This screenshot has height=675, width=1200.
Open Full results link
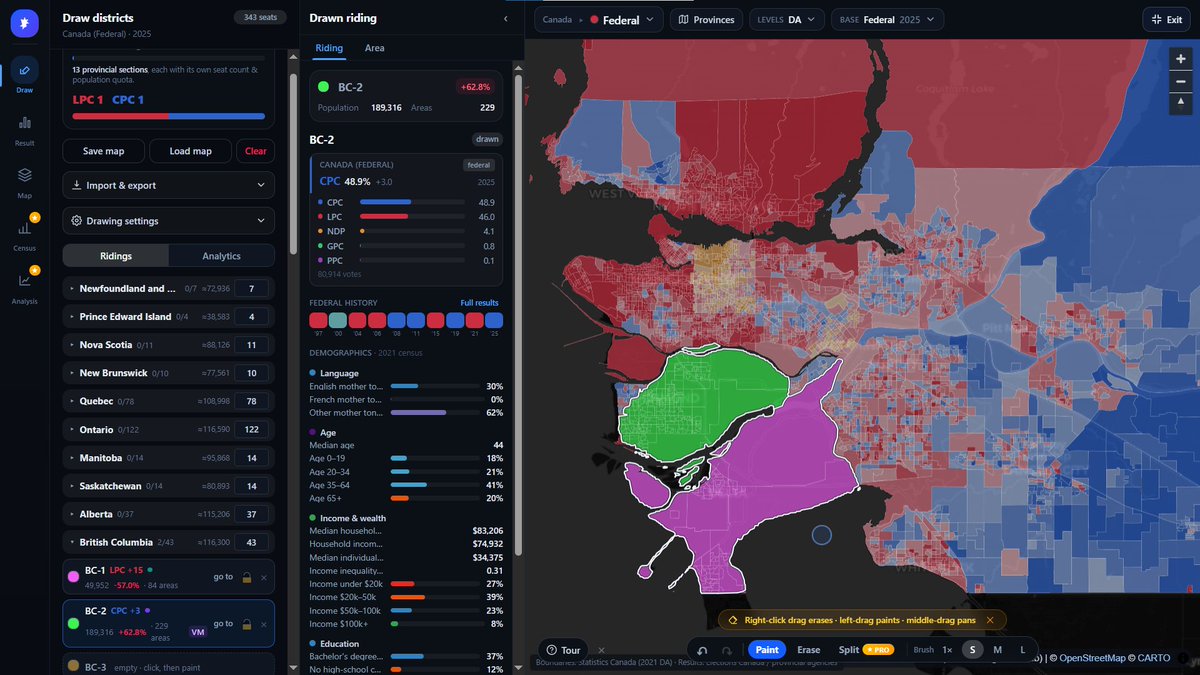[479, 302]
